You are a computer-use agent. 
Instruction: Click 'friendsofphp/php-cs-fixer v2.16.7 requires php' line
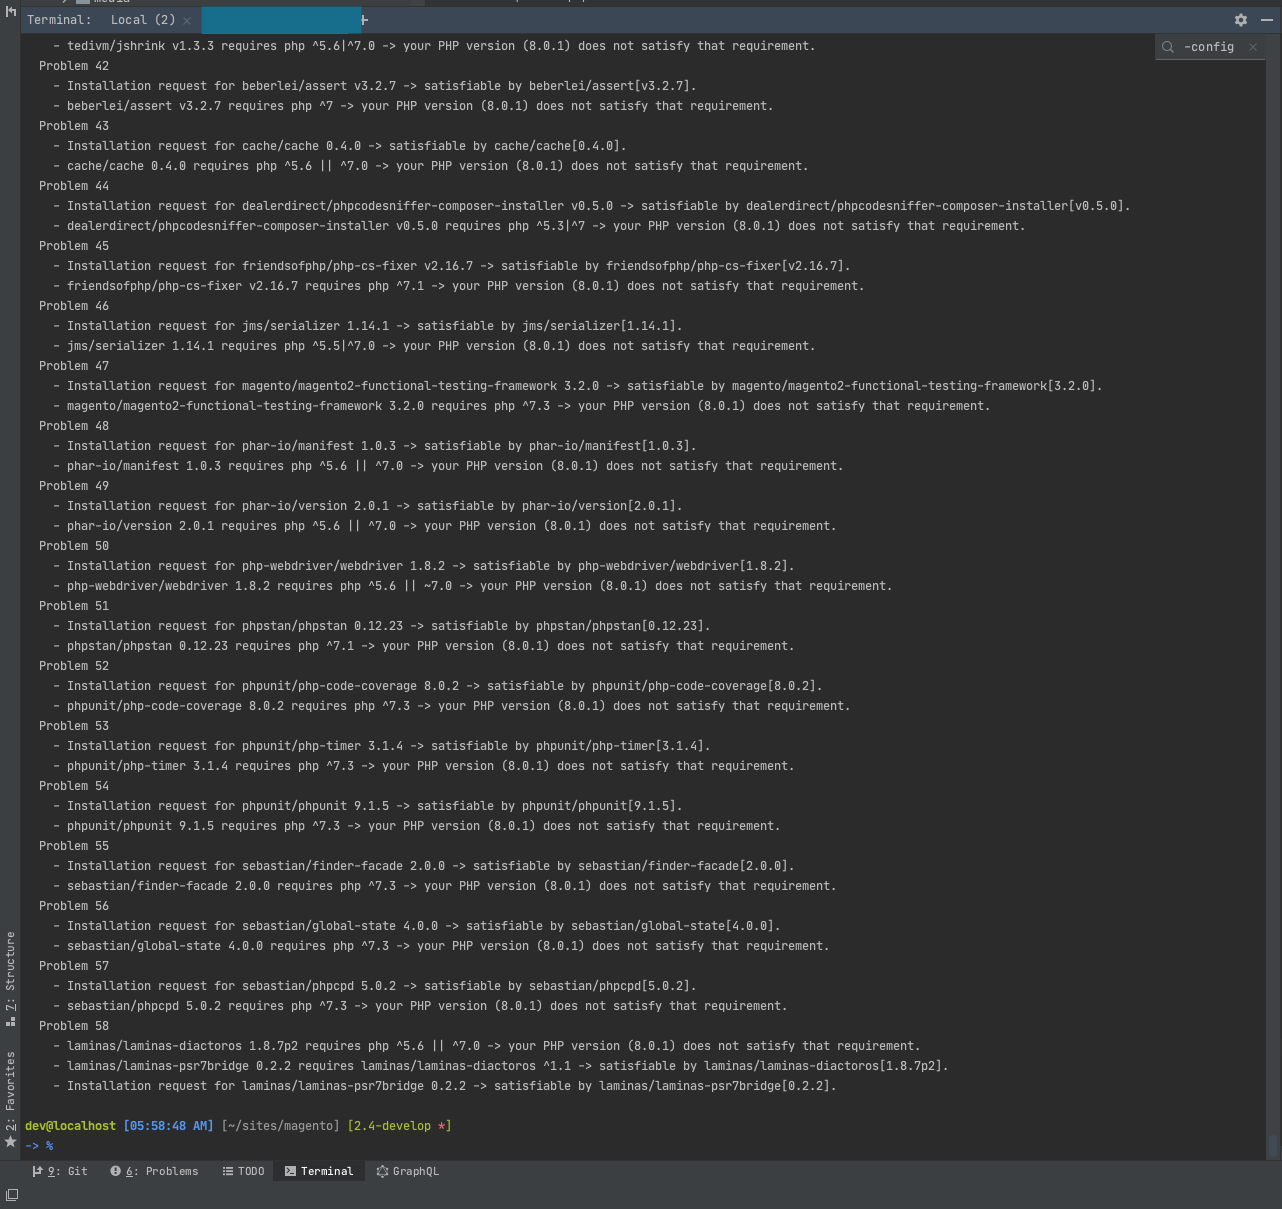pyautogui.click(x=459, y=286)
